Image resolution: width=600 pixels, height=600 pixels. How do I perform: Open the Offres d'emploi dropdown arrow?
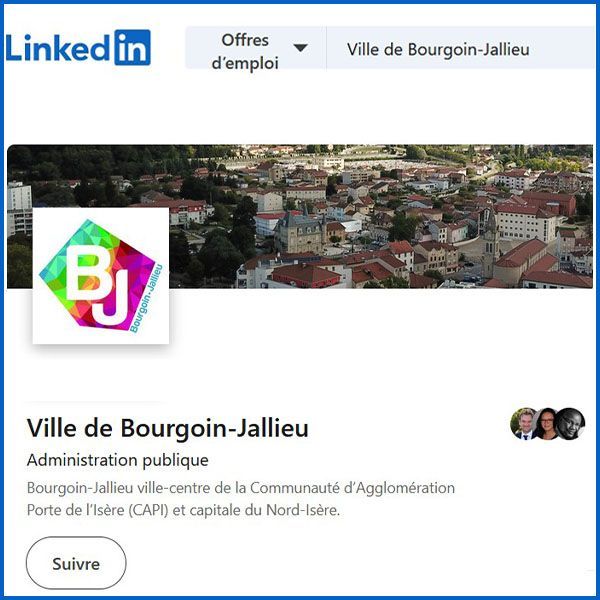click(x=300, y=48)
